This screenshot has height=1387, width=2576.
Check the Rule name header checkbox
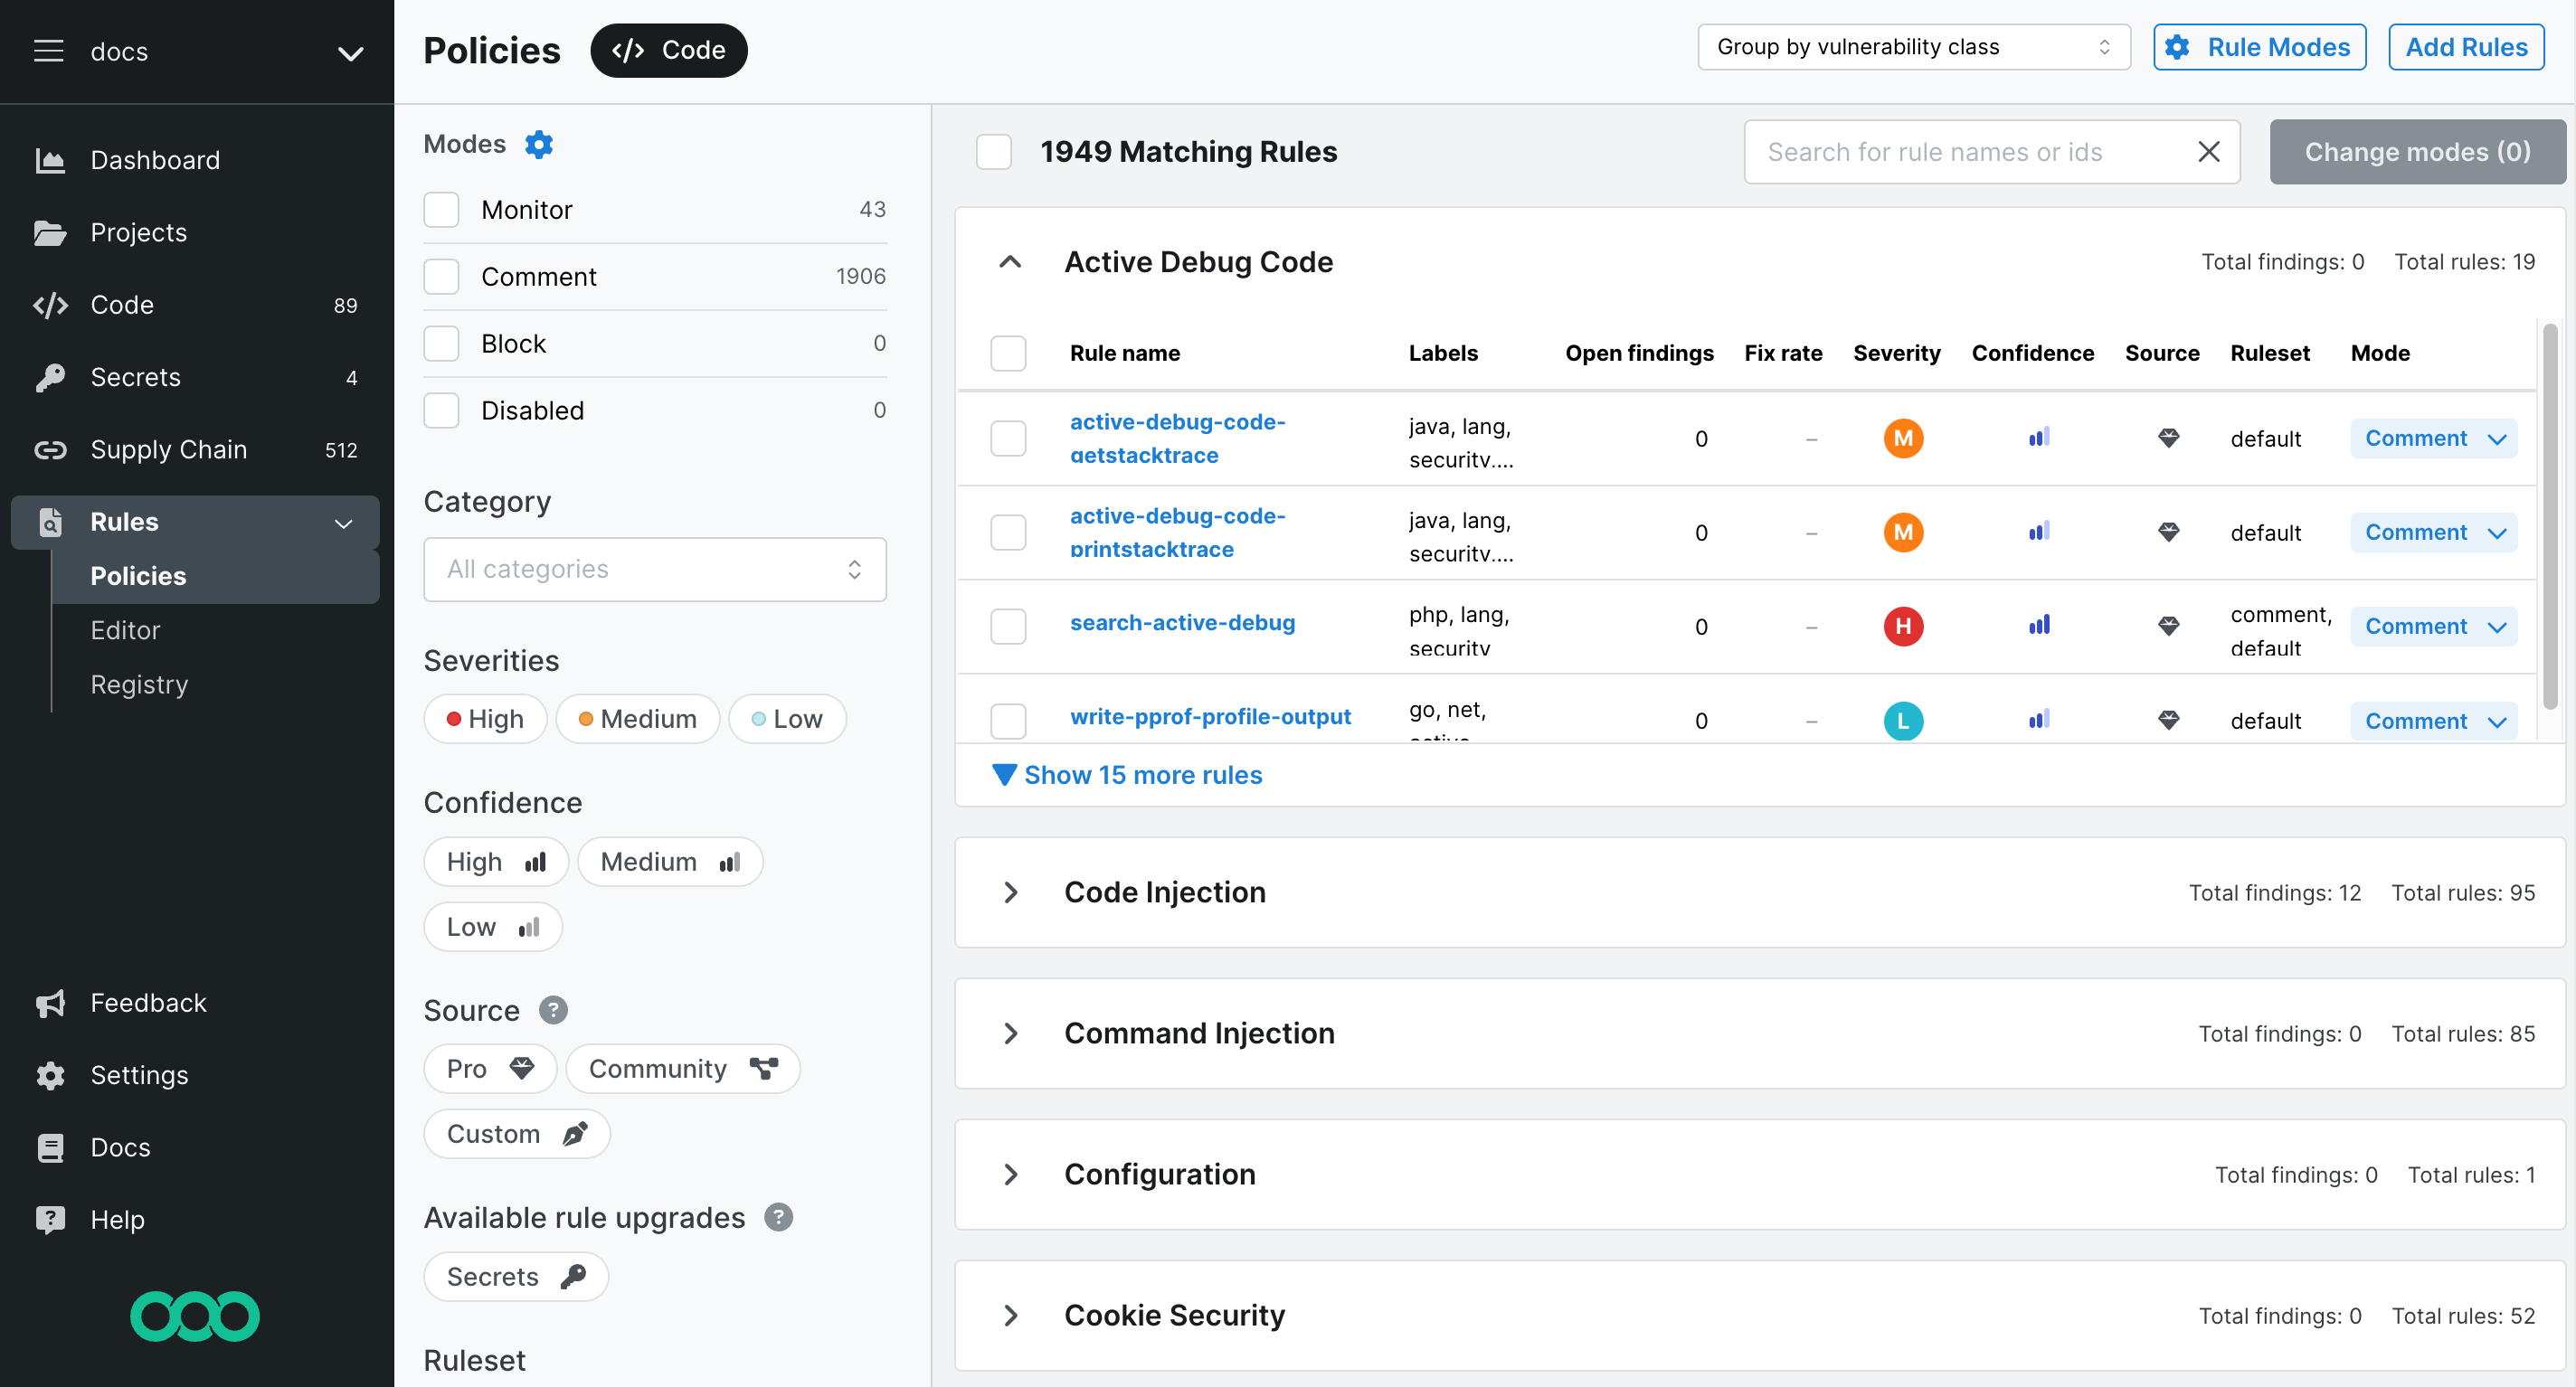1008,353
